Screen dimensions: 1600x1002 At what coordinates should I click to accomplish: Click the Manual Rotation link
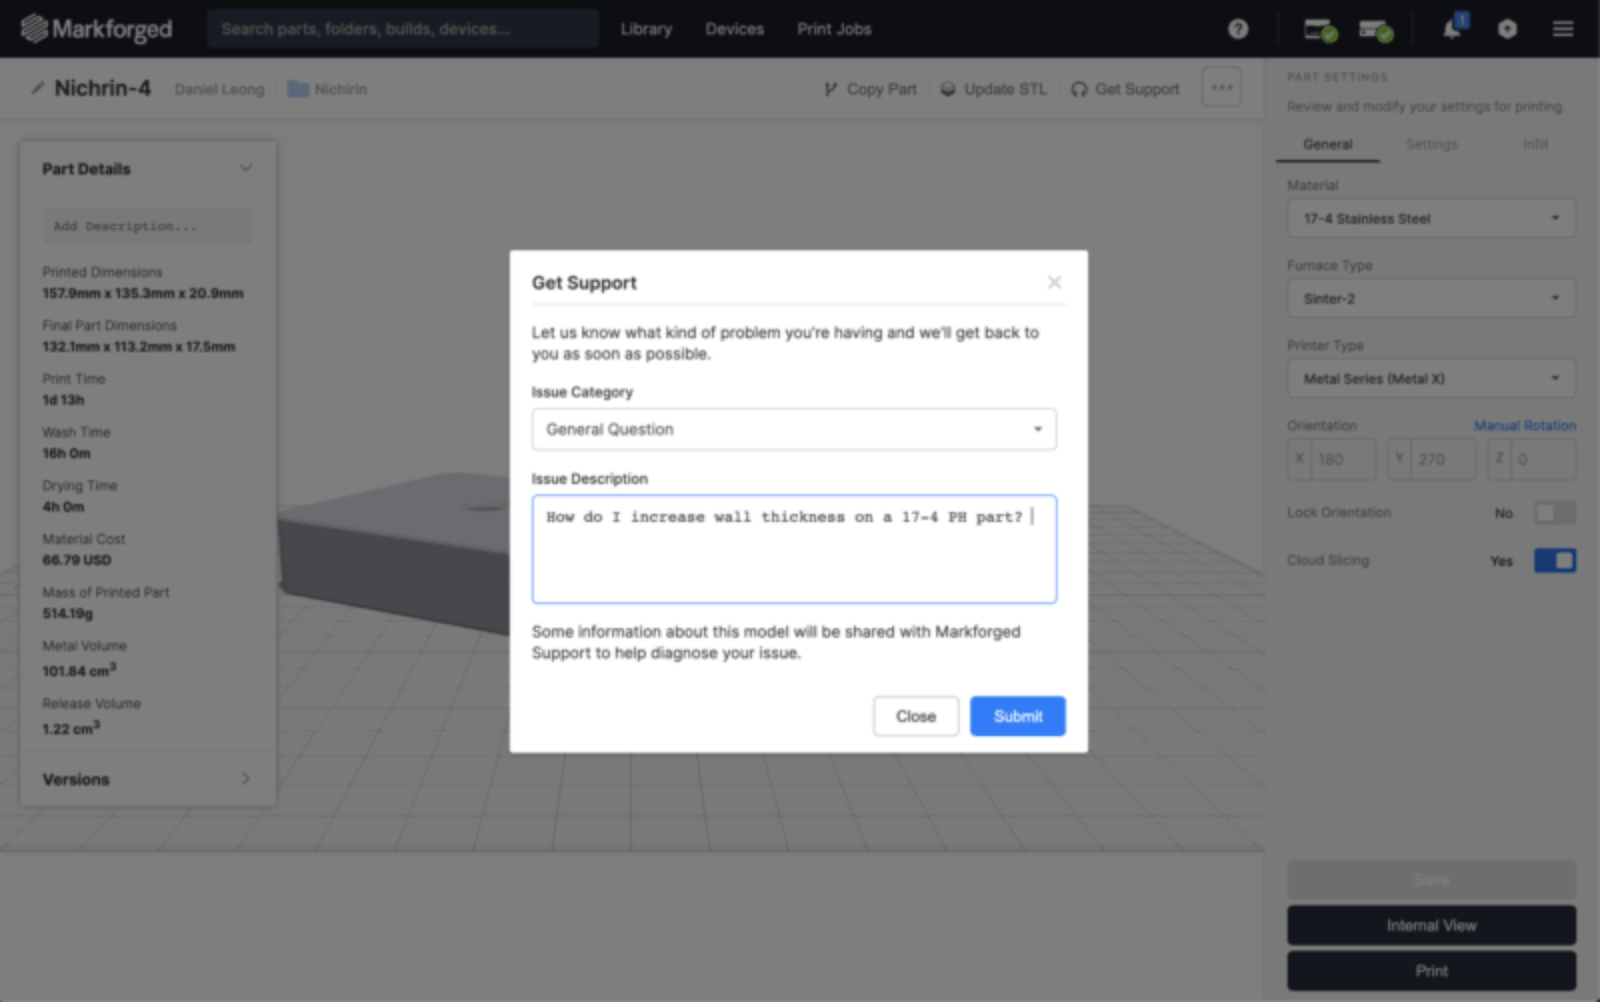tap(1525, 425)
